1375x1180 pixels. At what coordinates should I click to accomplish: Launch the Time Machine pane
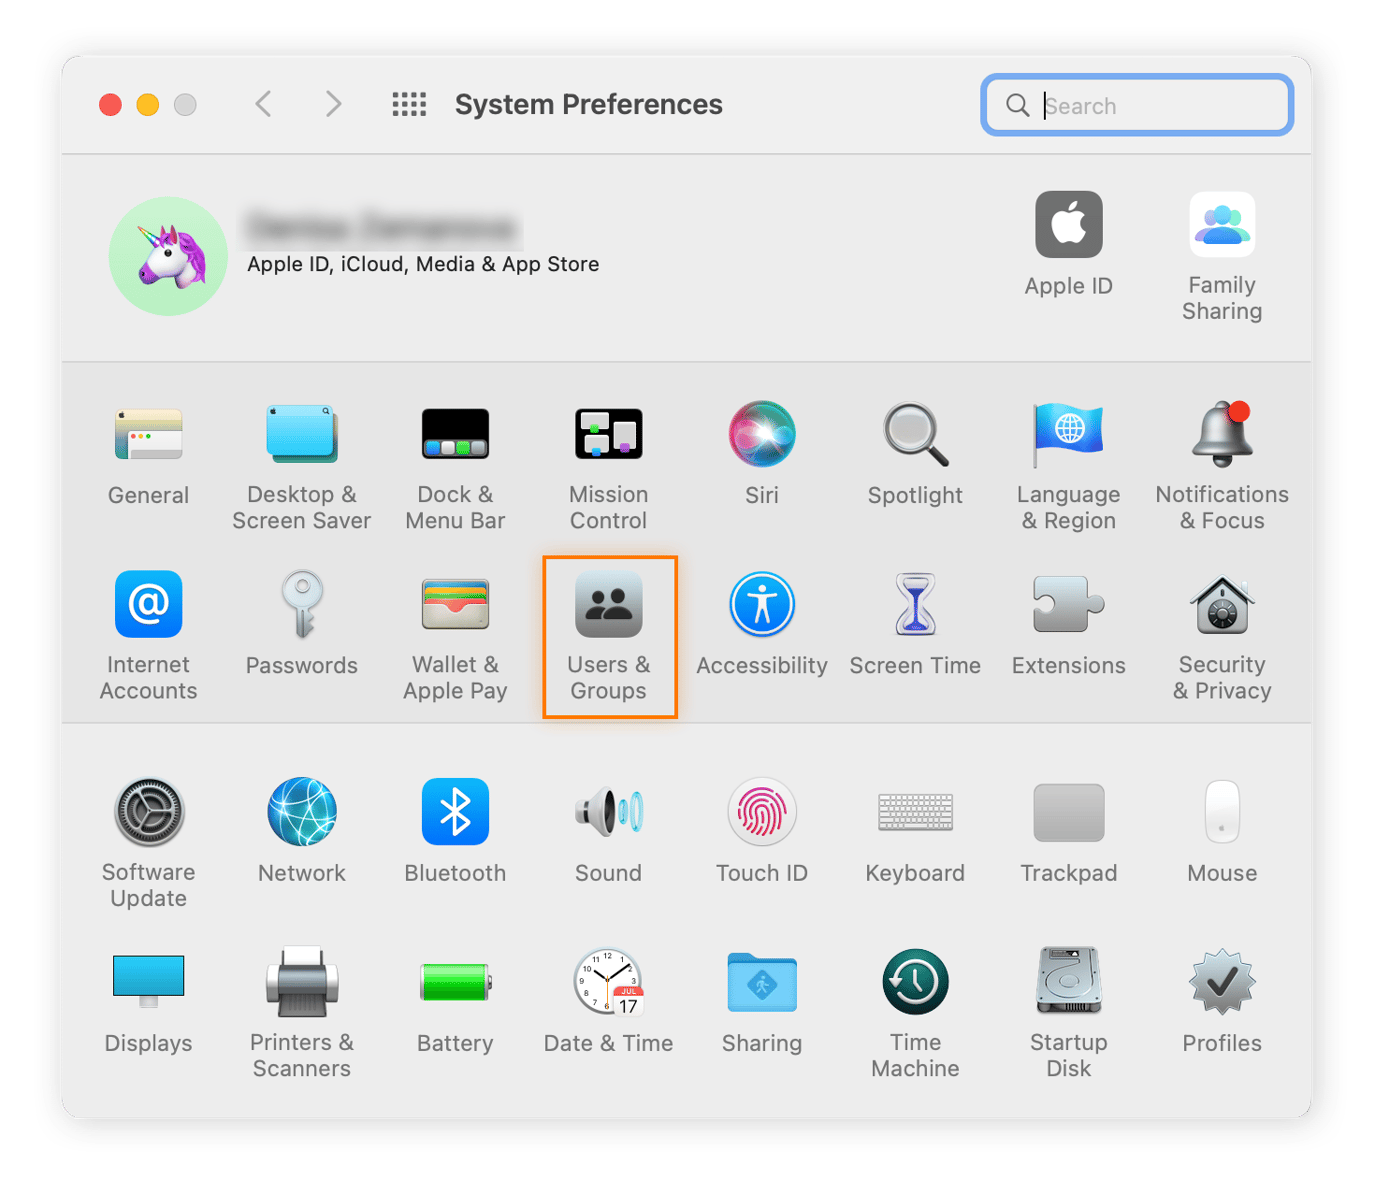point(914,982)
